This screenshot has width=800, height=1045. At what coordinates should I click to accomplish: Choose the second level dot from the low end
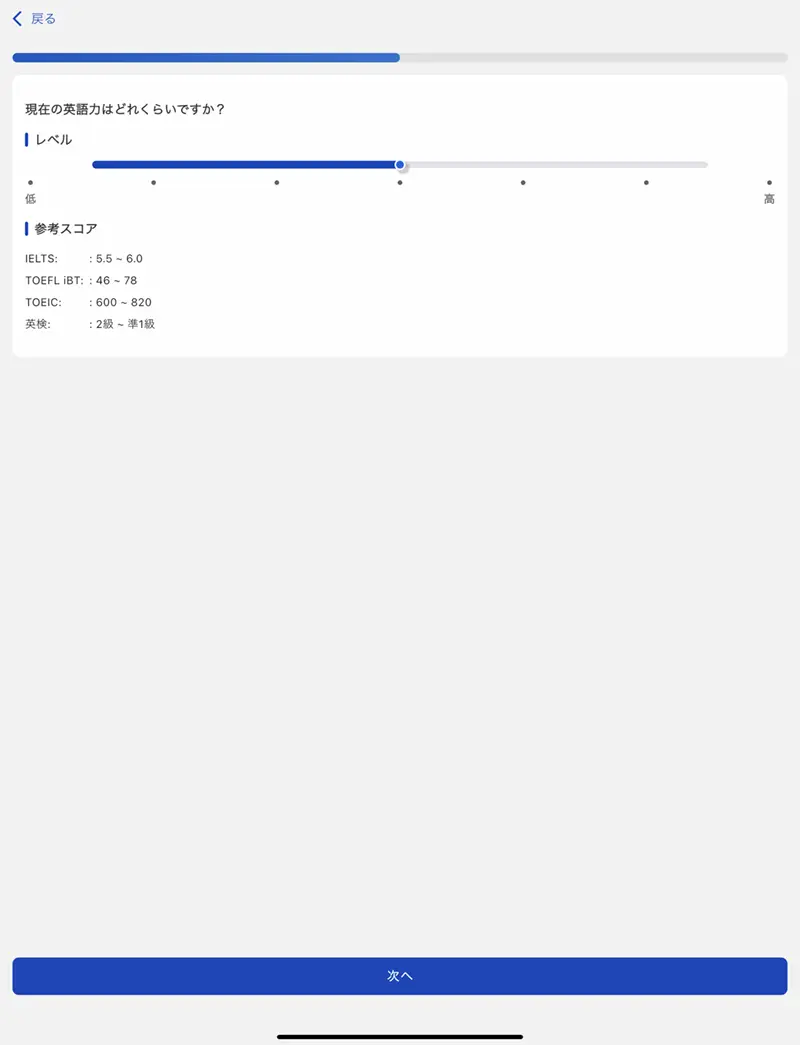pyautogui.click(x=153, y=182)
